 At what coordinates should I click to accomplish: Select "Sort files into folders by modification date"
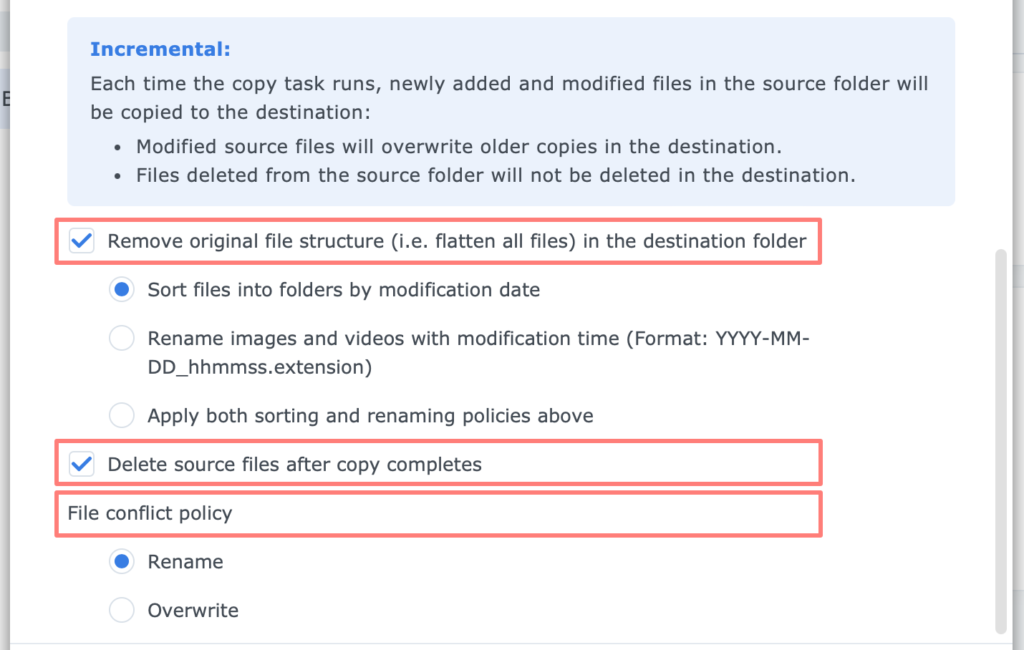coord(121,289)
